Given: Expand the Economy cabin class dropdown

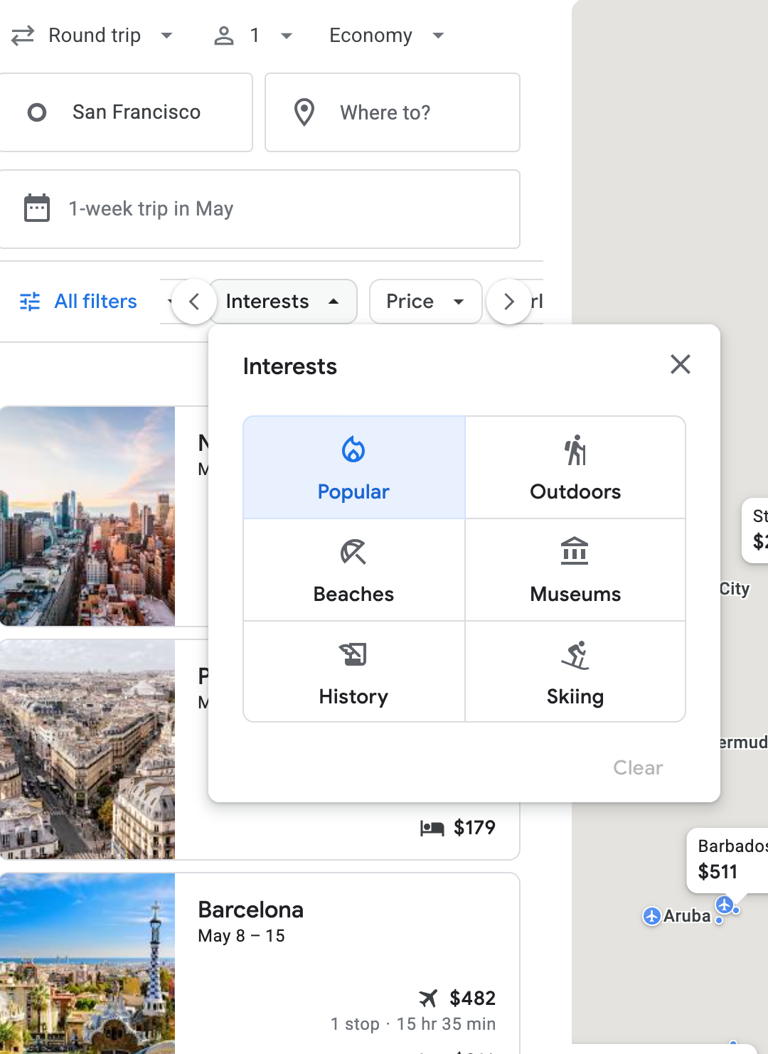Looking at the screenshot, I should point(385,35).
